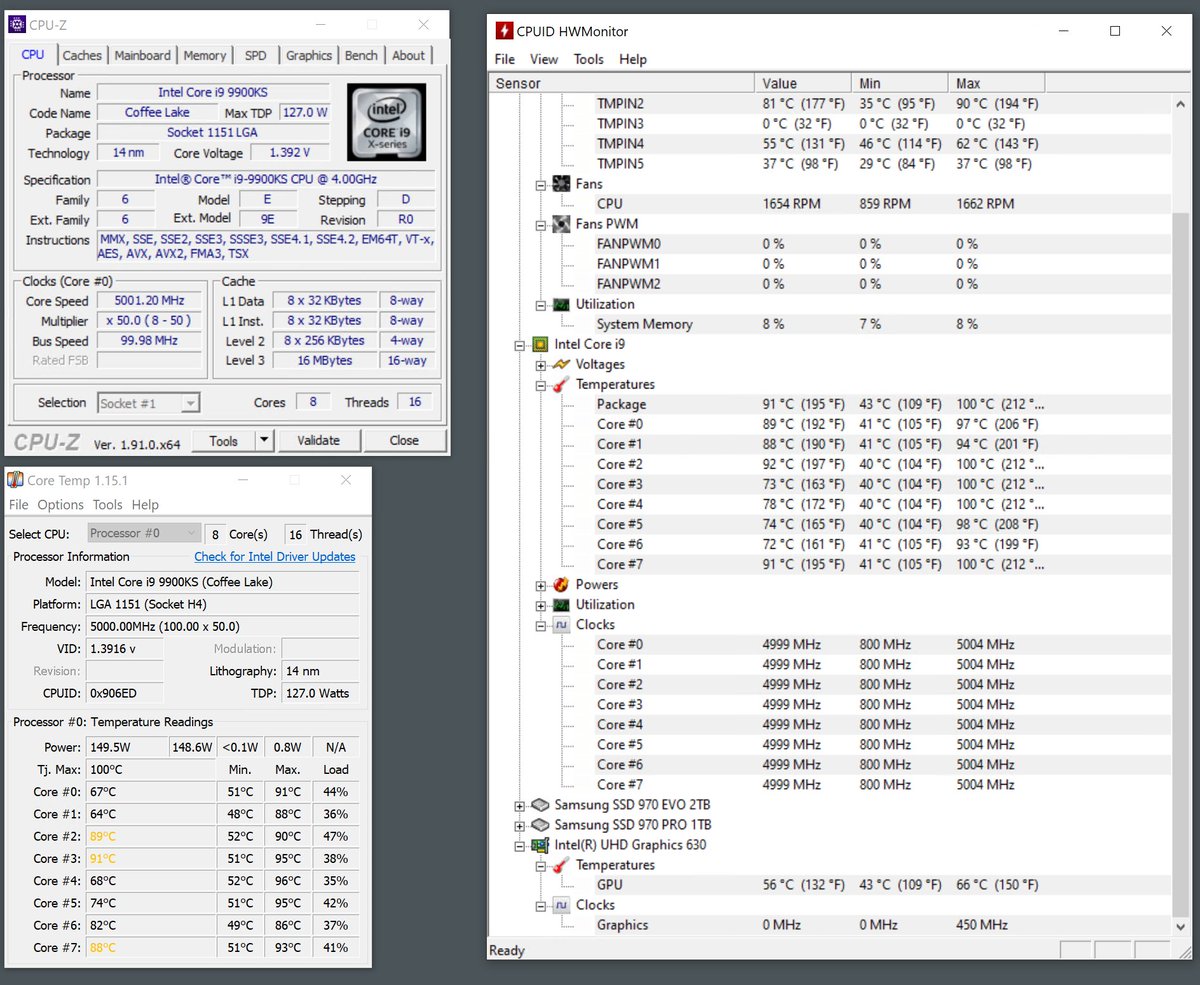1200x985 pixels.
Task: Click the Fans node icon in HWMonitor
Action: (x=561, y=184)
